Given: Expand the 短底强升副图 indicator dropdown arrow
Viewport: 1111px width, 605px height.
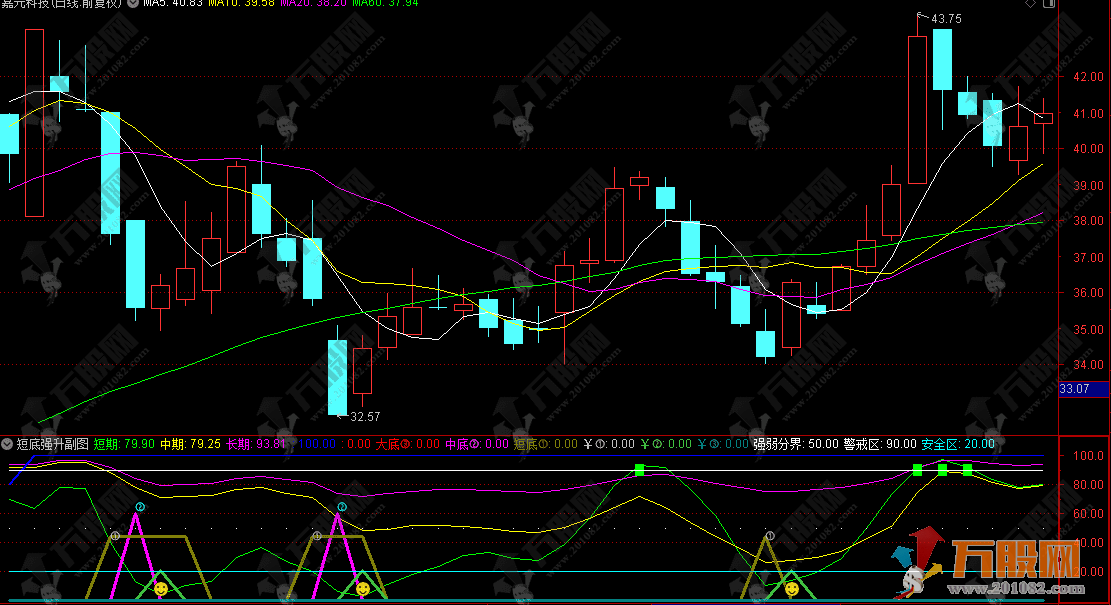Looking at the screenshot, I should (8, 444).
